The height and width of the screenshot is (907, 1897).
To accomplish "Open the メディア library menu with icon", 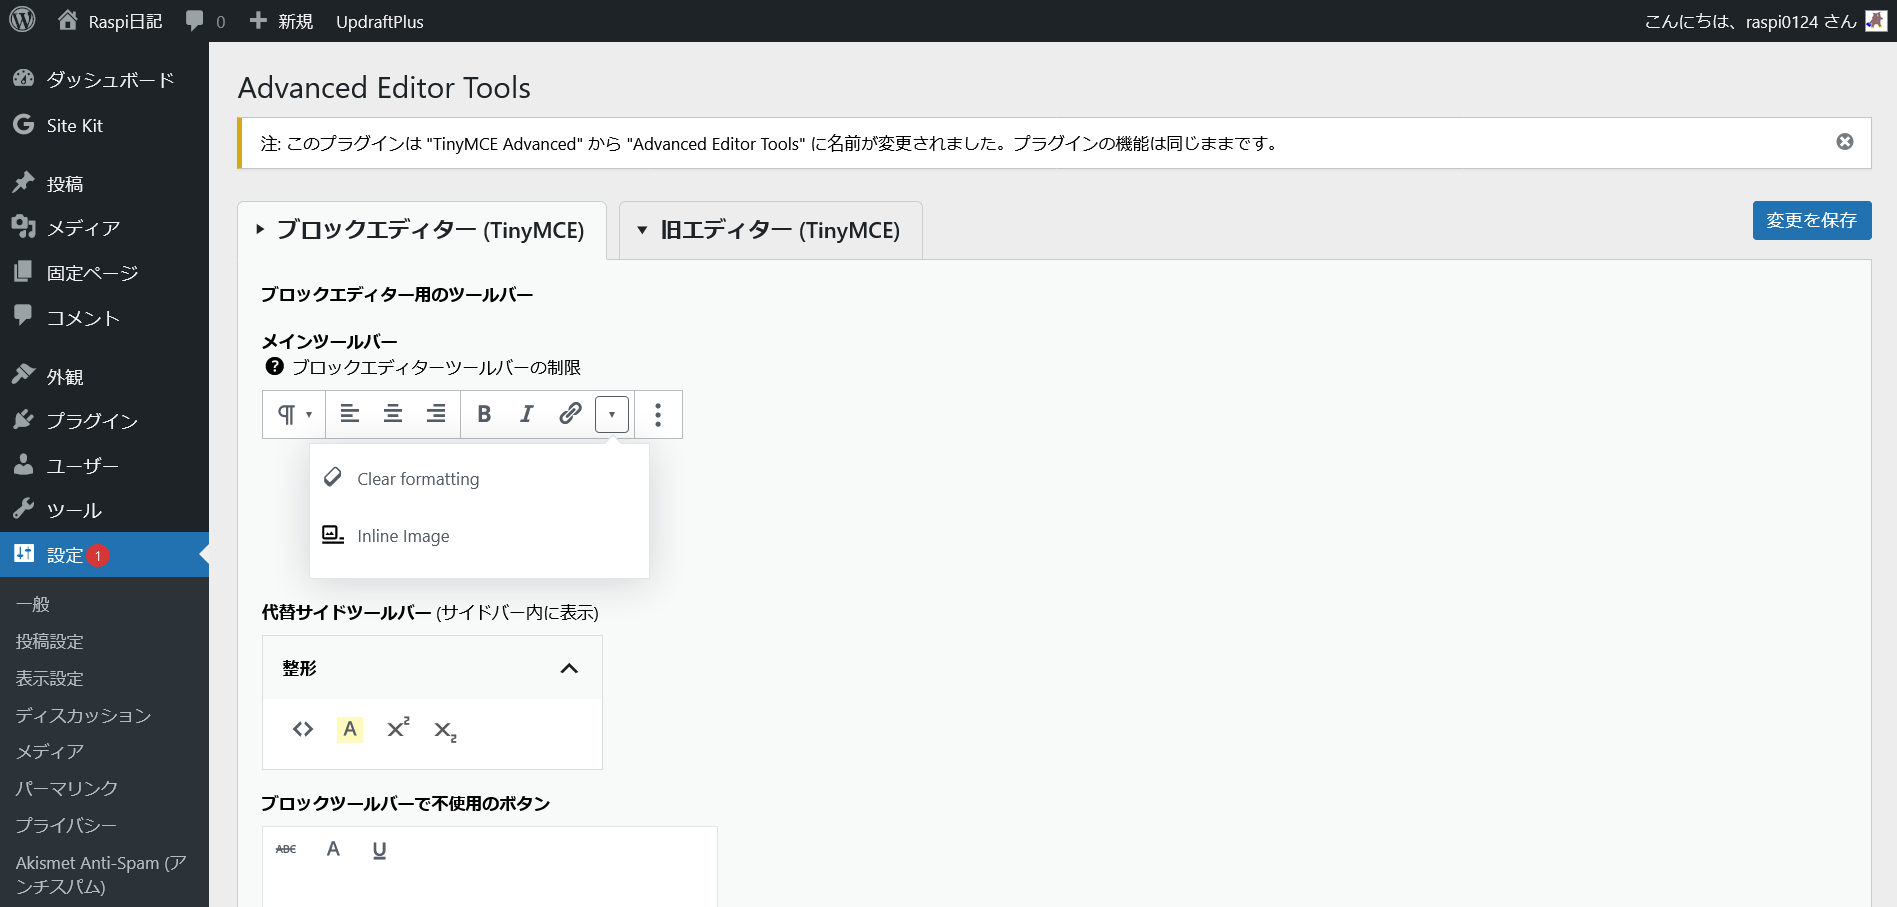I will click(x=104, y=228).
